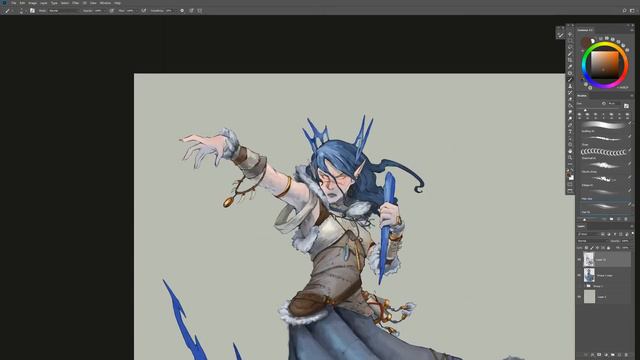Create a new brush in the Brushes panel footer
Viewport: 640px width, 360px height.
tap(619, 219)
